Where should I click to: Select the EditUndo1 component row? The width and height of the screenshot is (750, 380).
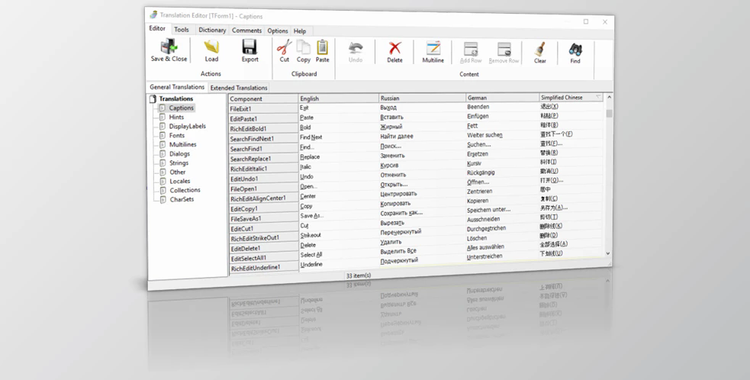click(x=263, y=179)
